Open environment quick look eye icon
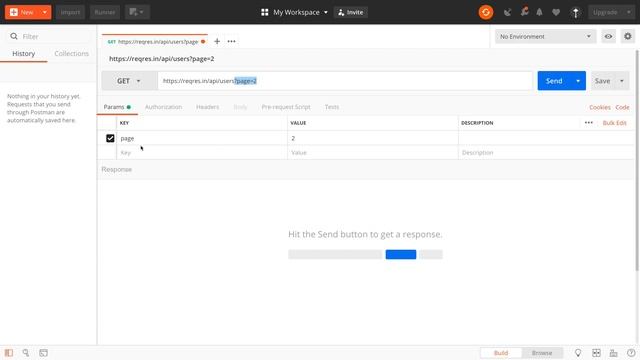 (x=608, y=36)
